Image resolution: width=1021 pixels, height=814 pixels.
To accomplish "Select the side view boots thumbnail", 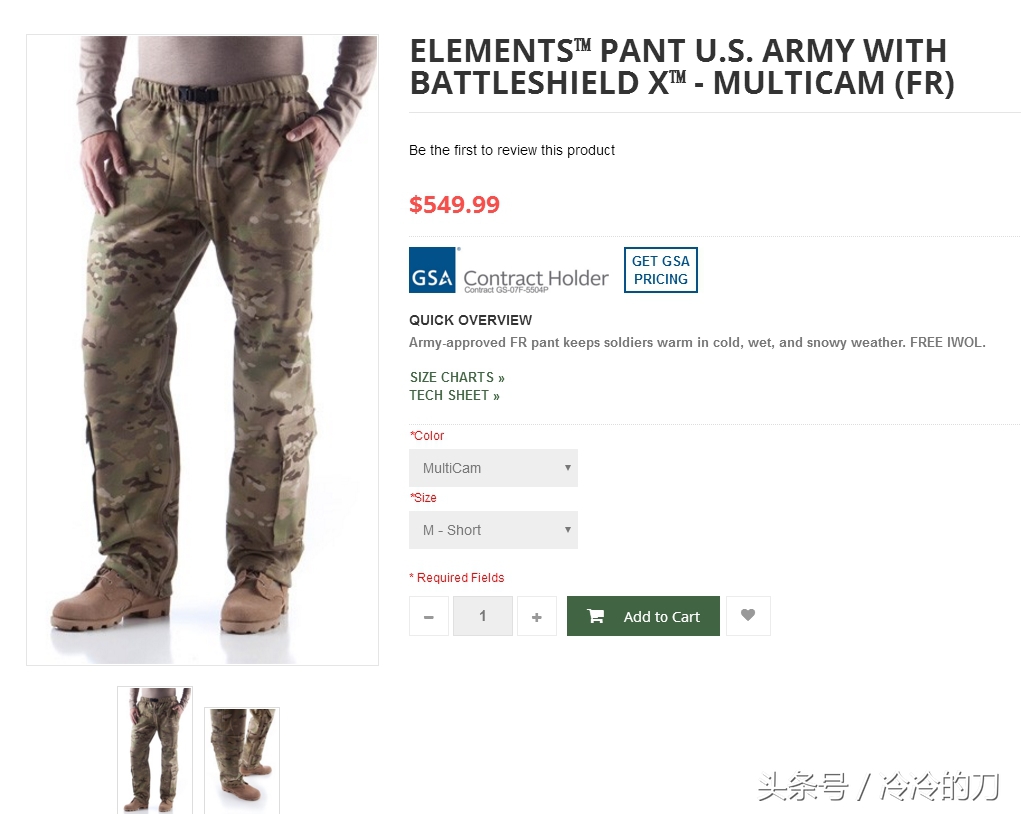I will point(242,760).
